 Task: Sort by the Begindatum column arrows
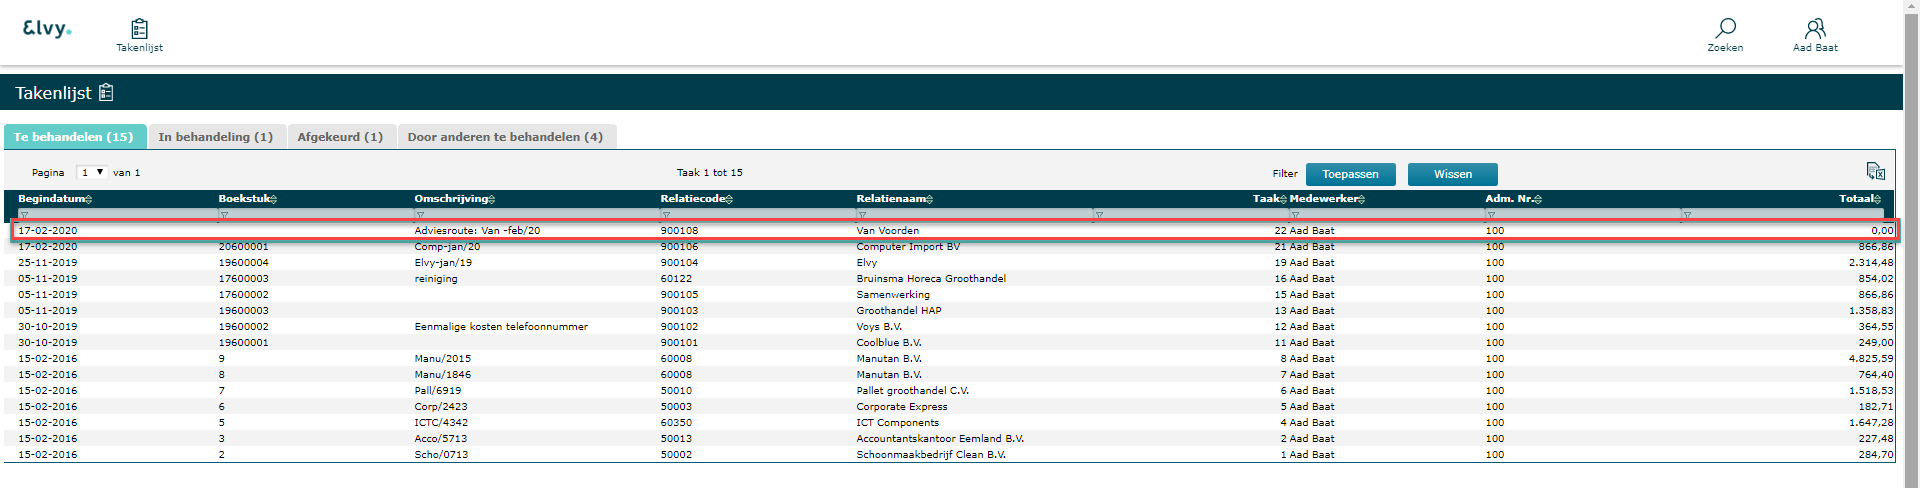click(x=89, y=200)
